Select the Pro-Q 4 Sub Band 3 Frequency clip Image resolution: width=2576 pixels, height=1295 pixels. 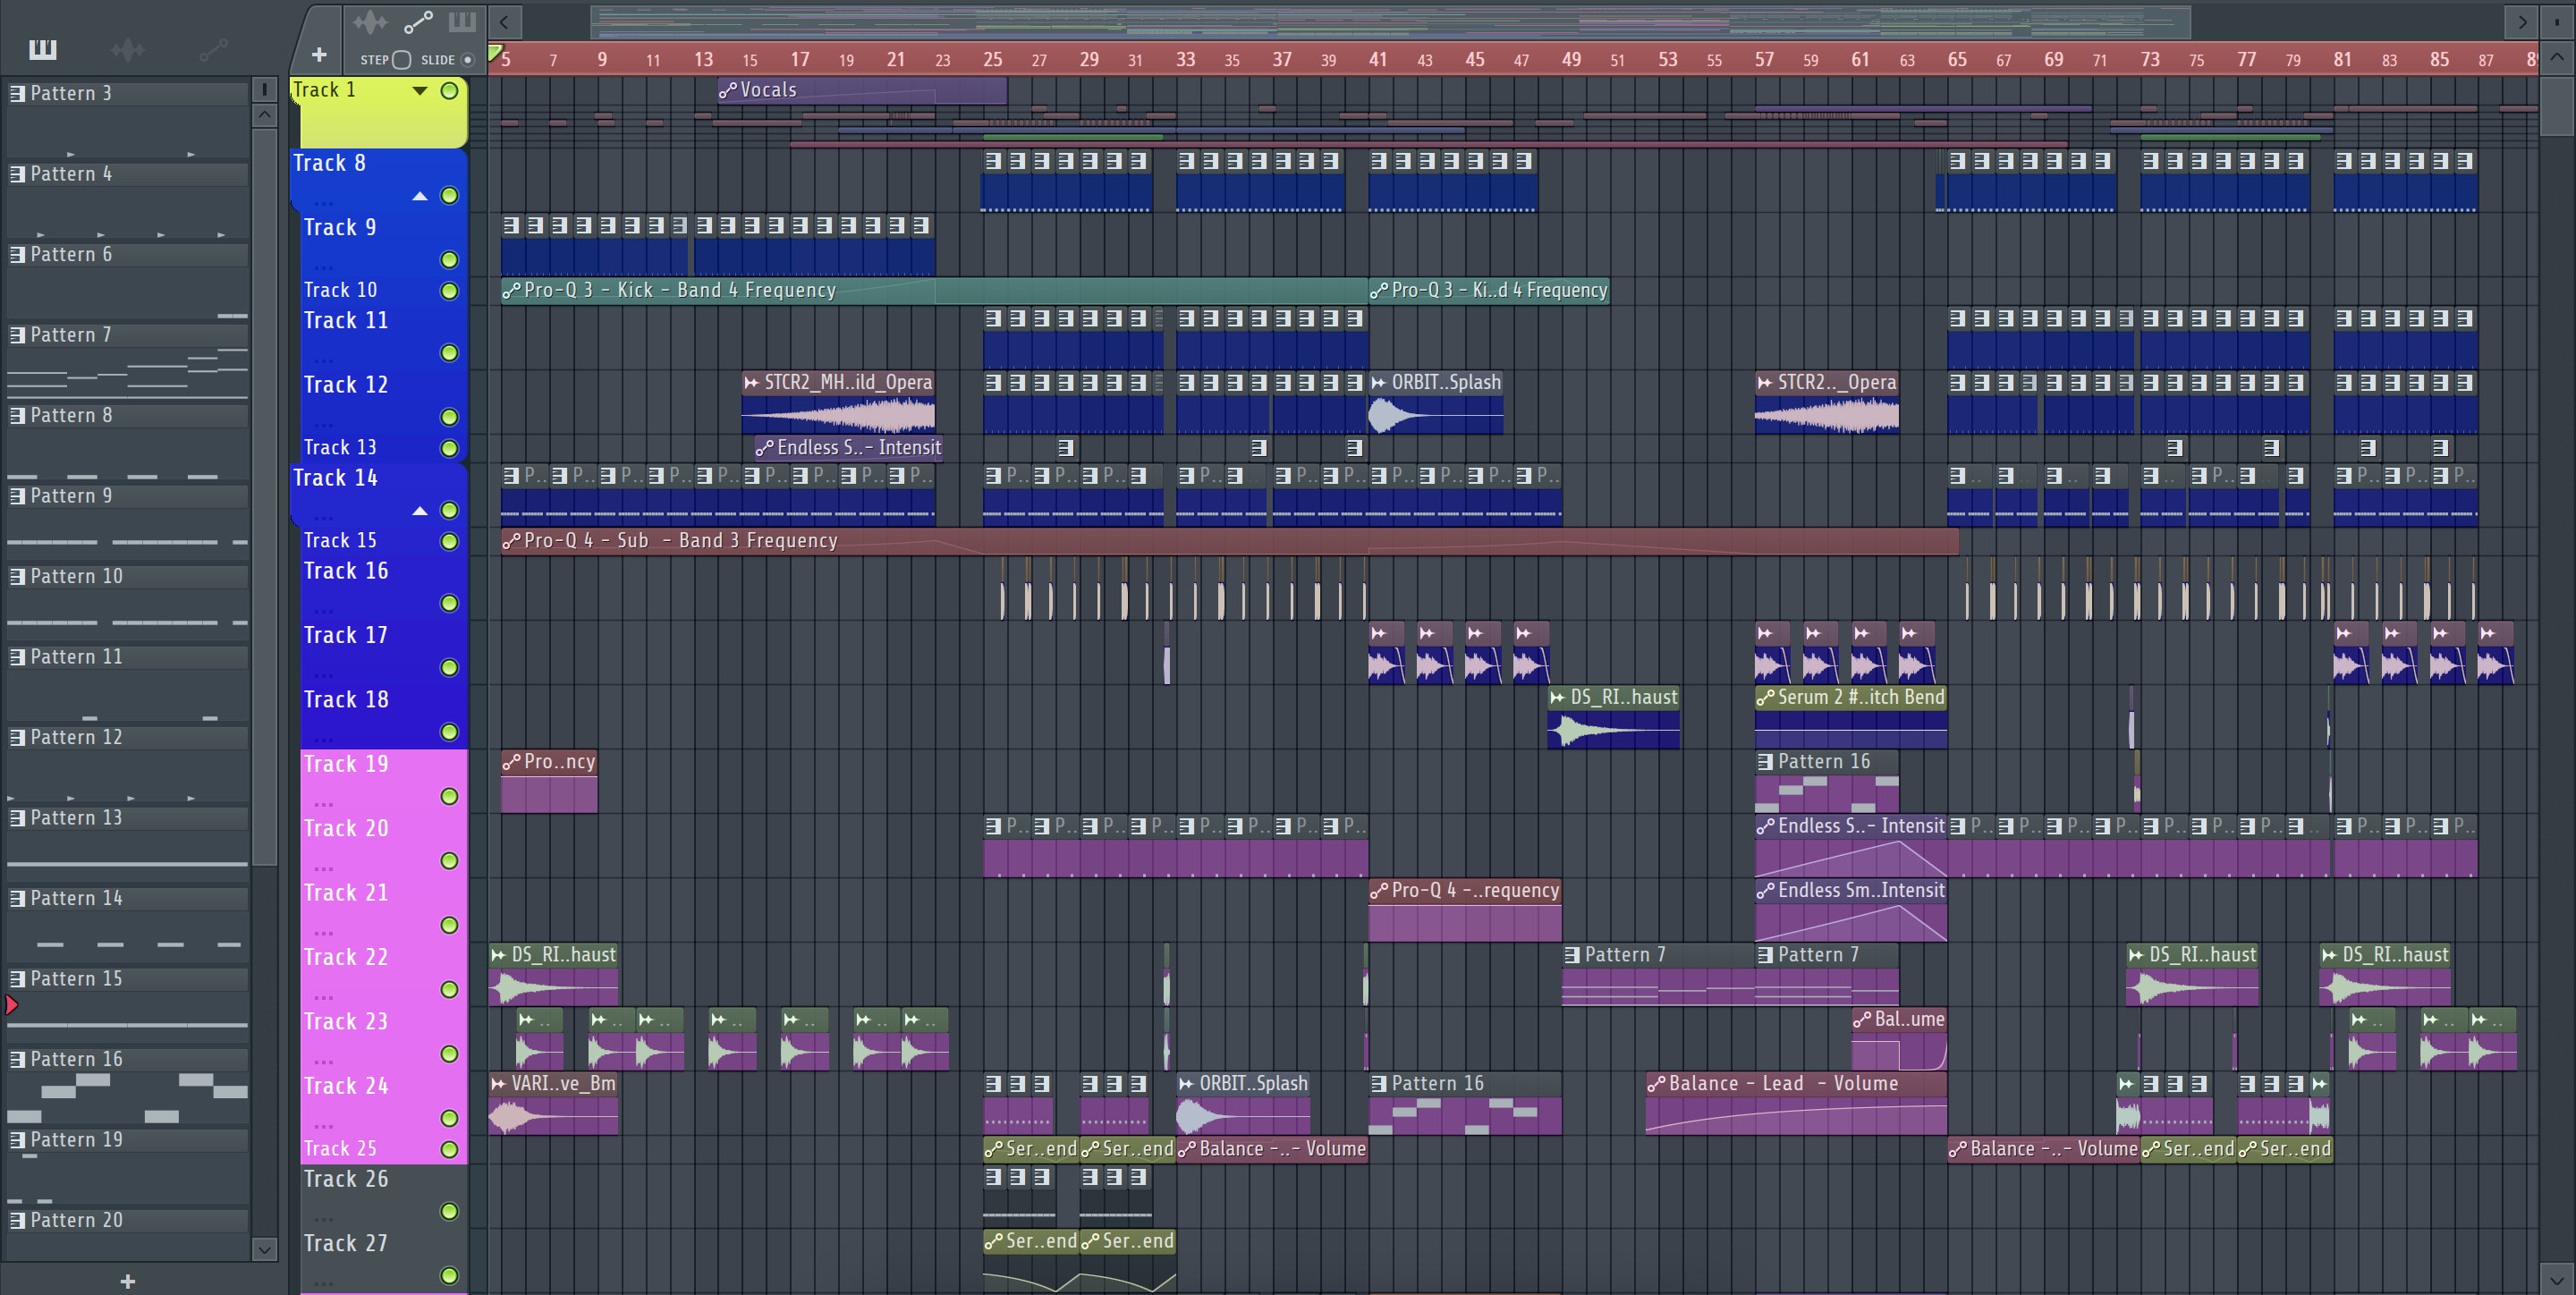(x=1229, y=541)
